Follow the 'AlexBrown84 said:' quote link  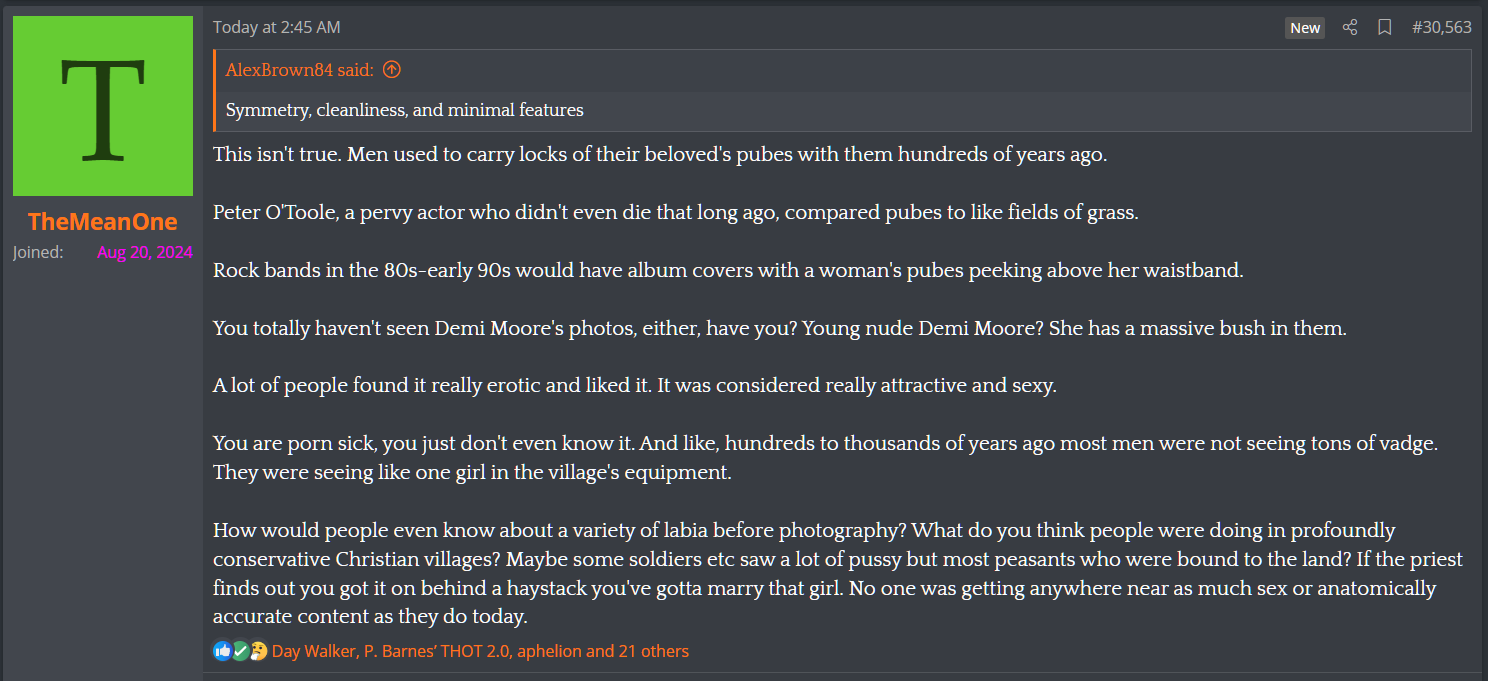[299, 70]
